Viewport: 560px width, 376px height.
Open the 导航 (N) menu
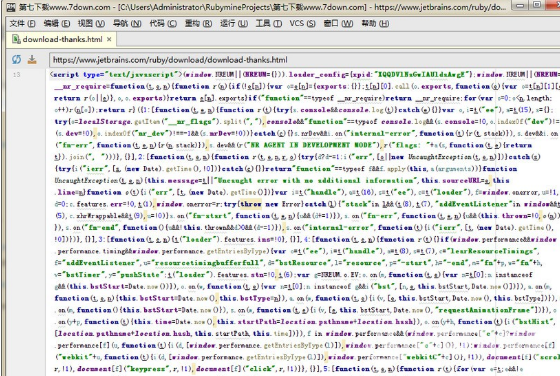point(127,24)
